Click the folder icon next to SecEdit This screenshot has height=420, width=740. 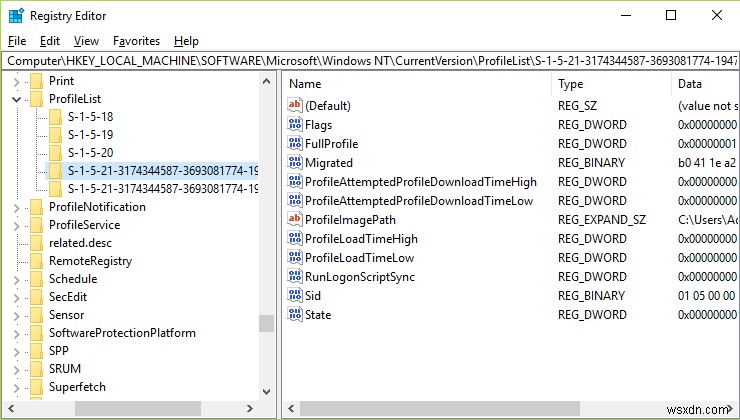click(36, 297)
